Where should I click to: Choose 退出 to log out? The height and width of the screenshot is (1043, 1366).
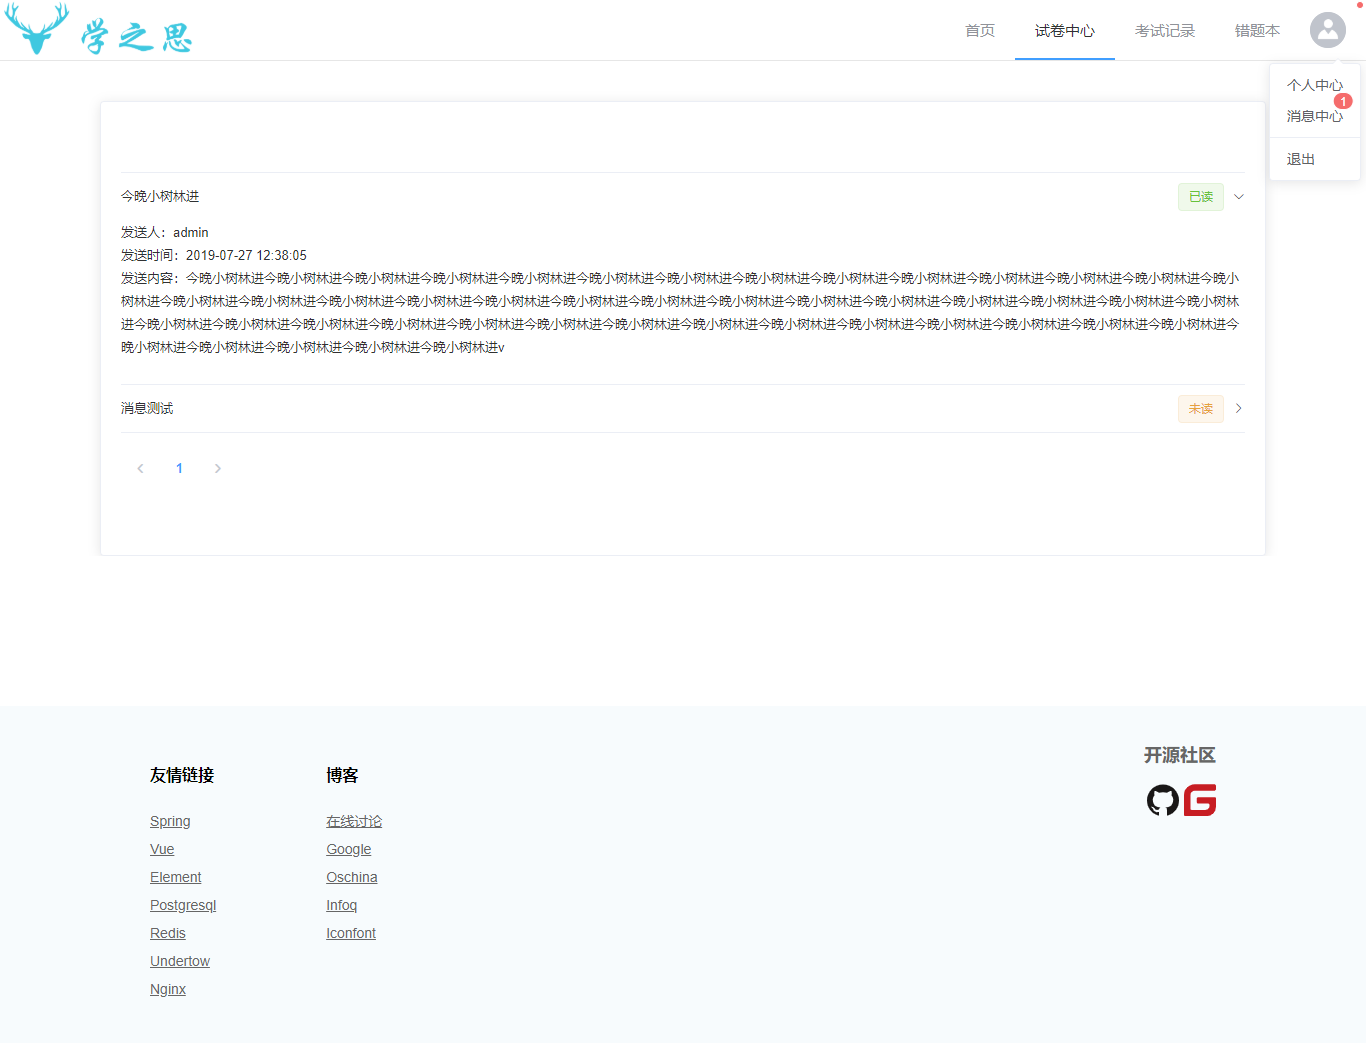(1300, 159)
